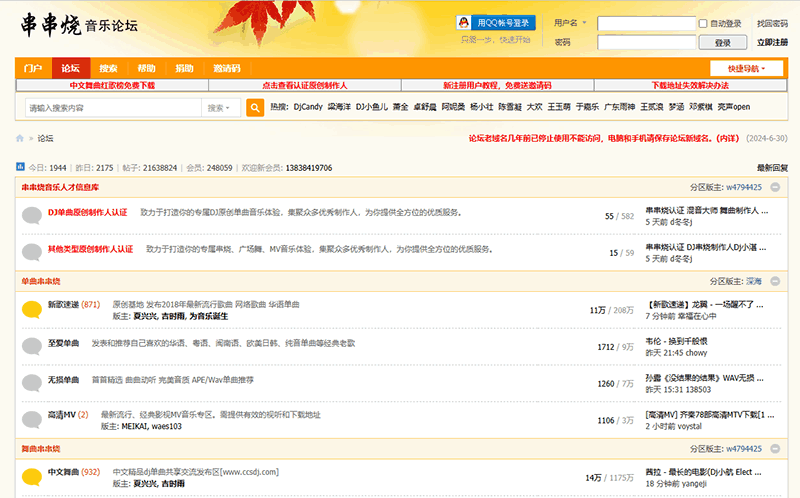Open moderator w4794425 in 串串烧音乐人才信息库 header
This screenshot has width=800, height=498.
tap(744, 187)
